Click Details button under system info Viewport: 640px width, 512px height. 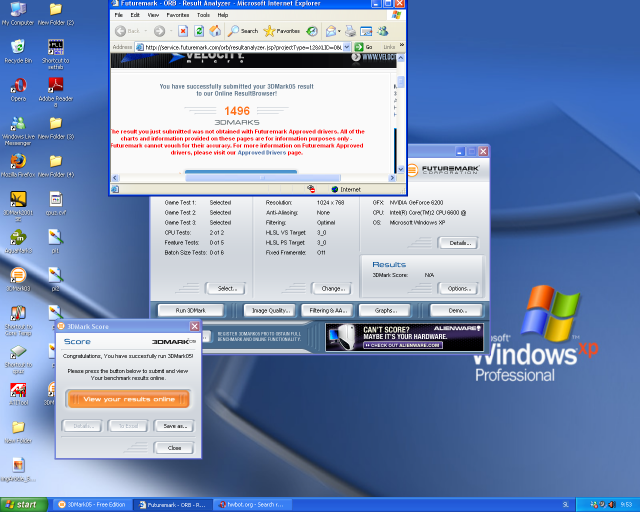(459, 243)
